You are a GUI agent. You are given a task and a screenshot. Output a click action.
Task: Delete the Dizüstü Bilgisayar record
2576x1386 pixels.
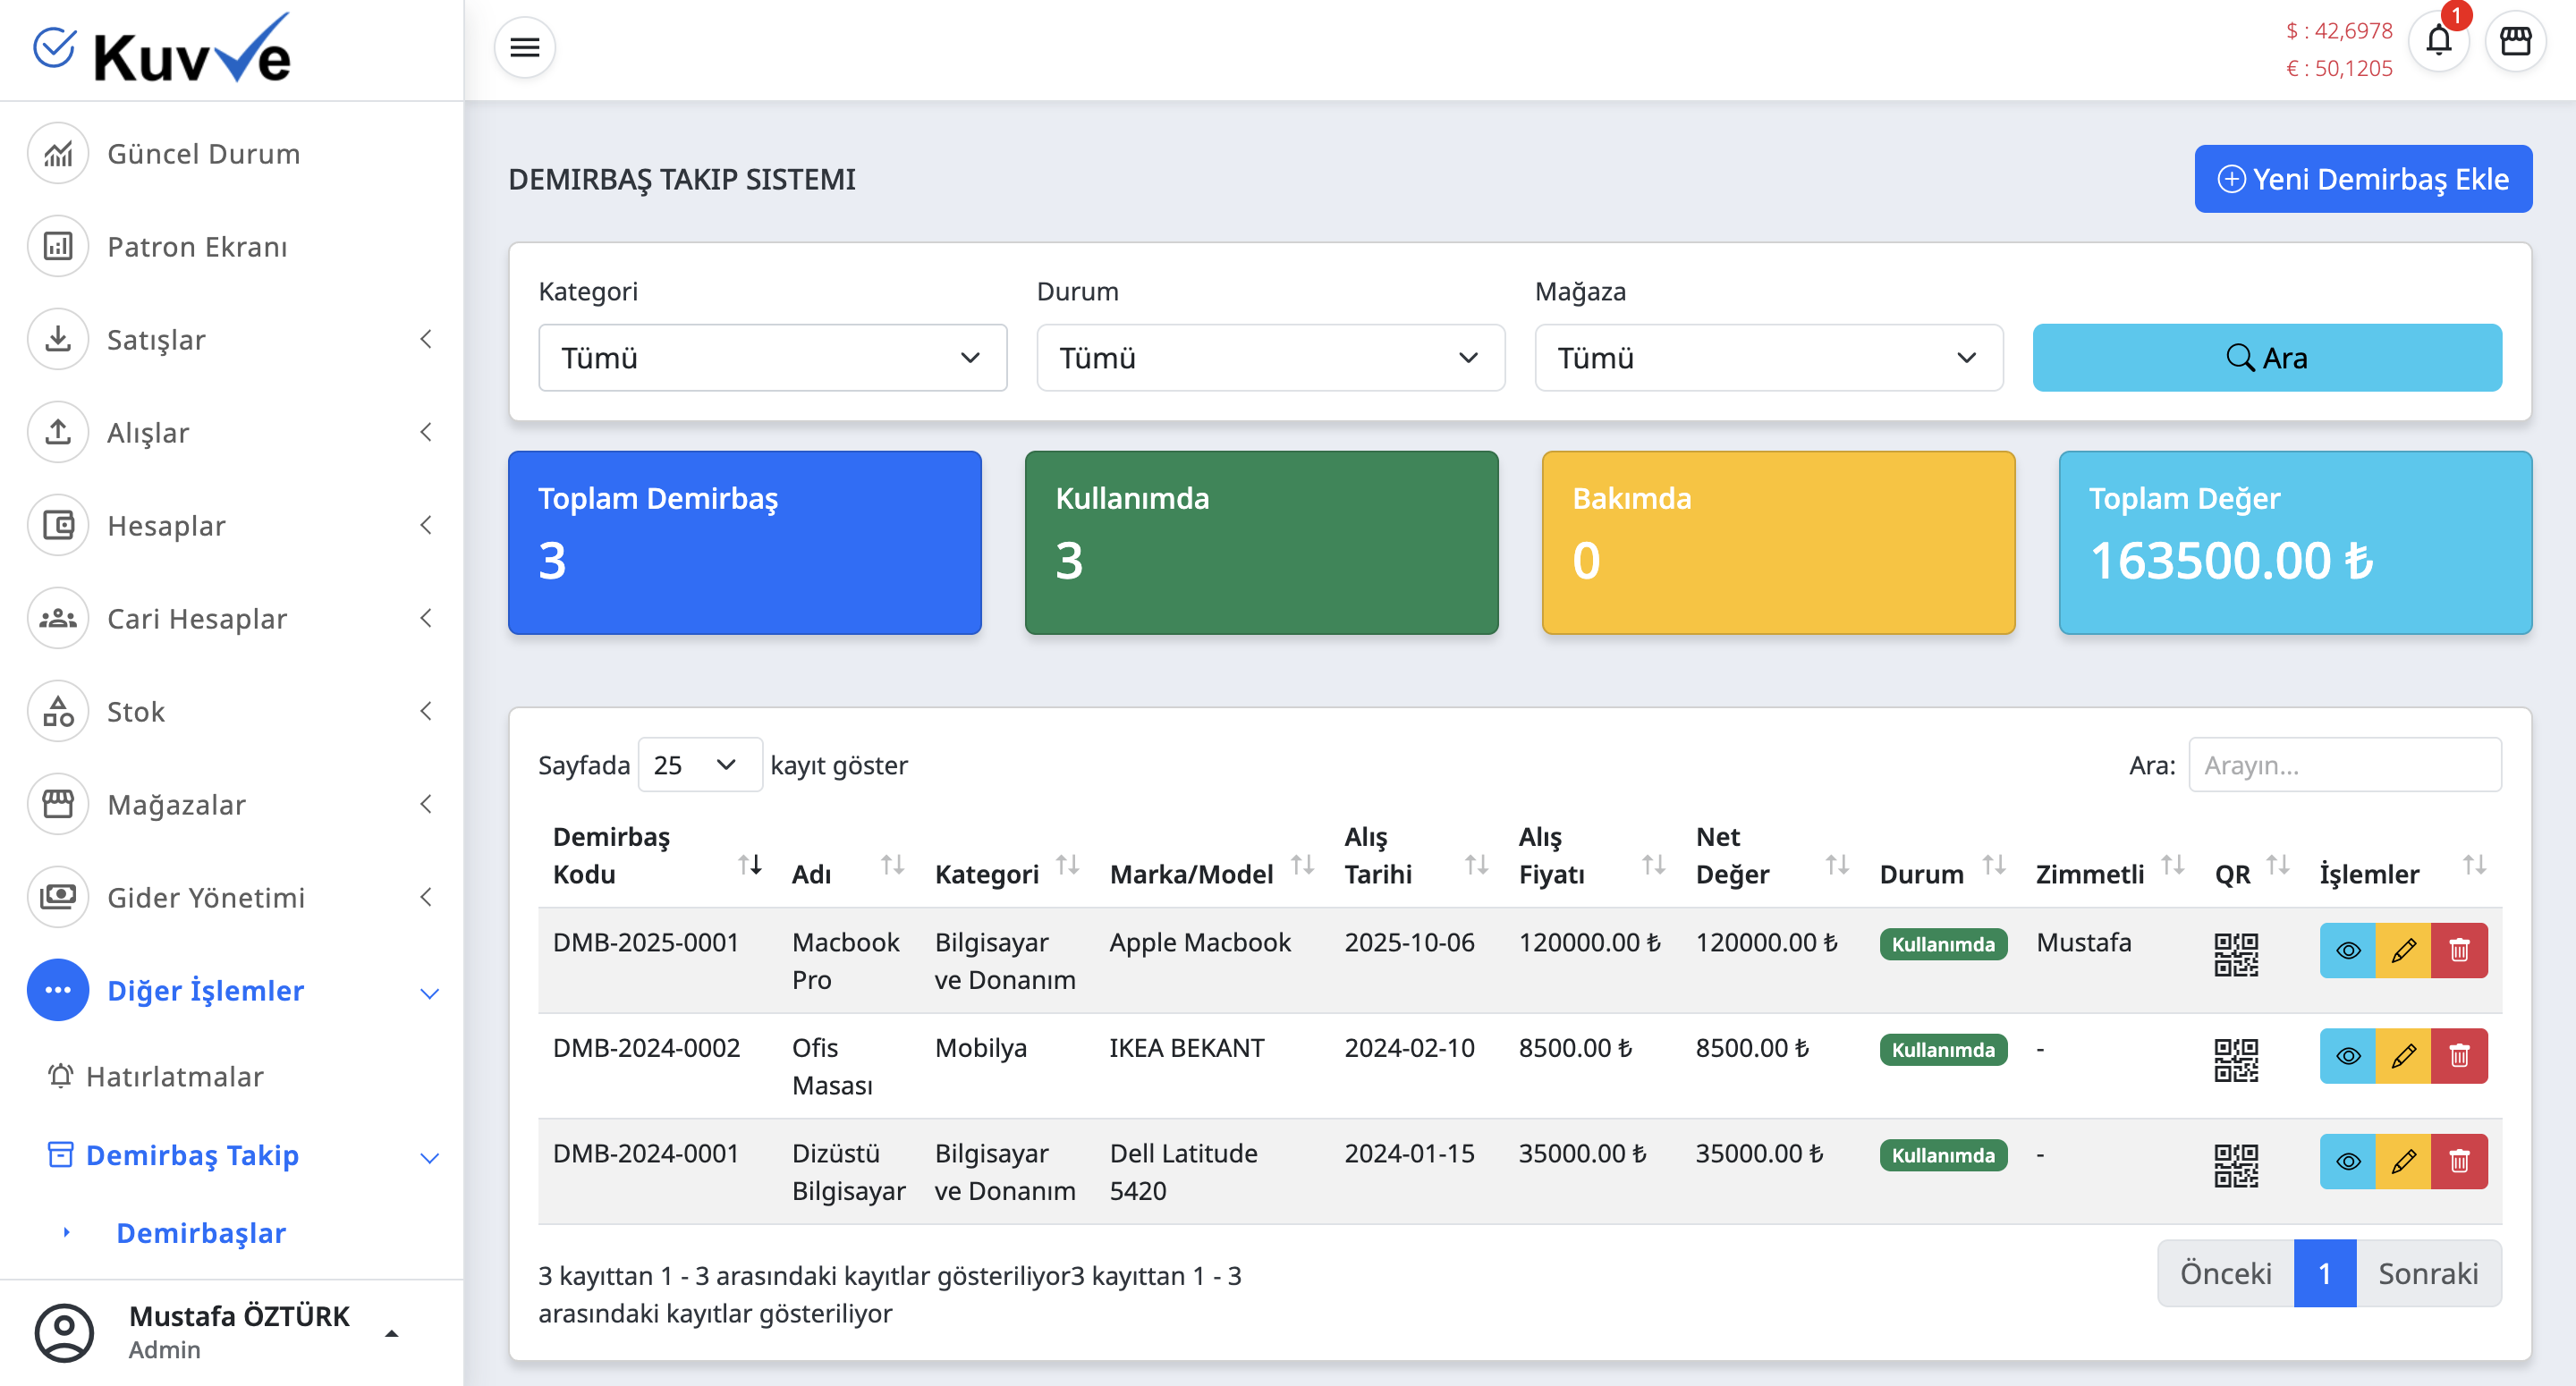pyautogui.click(x=2459, y=1161)
